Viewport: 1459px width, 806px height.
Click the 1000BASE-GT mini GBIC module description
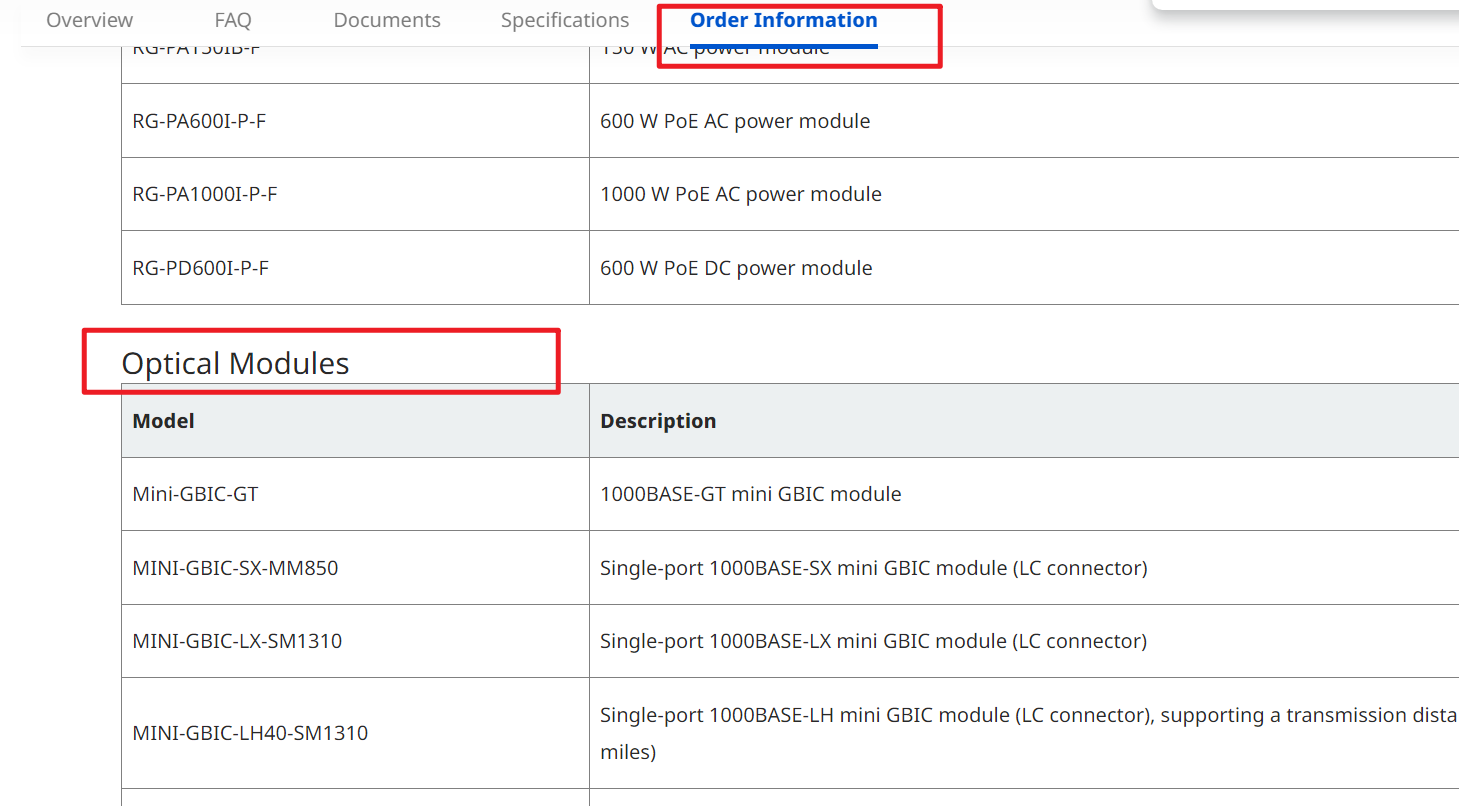coord(750,494)
